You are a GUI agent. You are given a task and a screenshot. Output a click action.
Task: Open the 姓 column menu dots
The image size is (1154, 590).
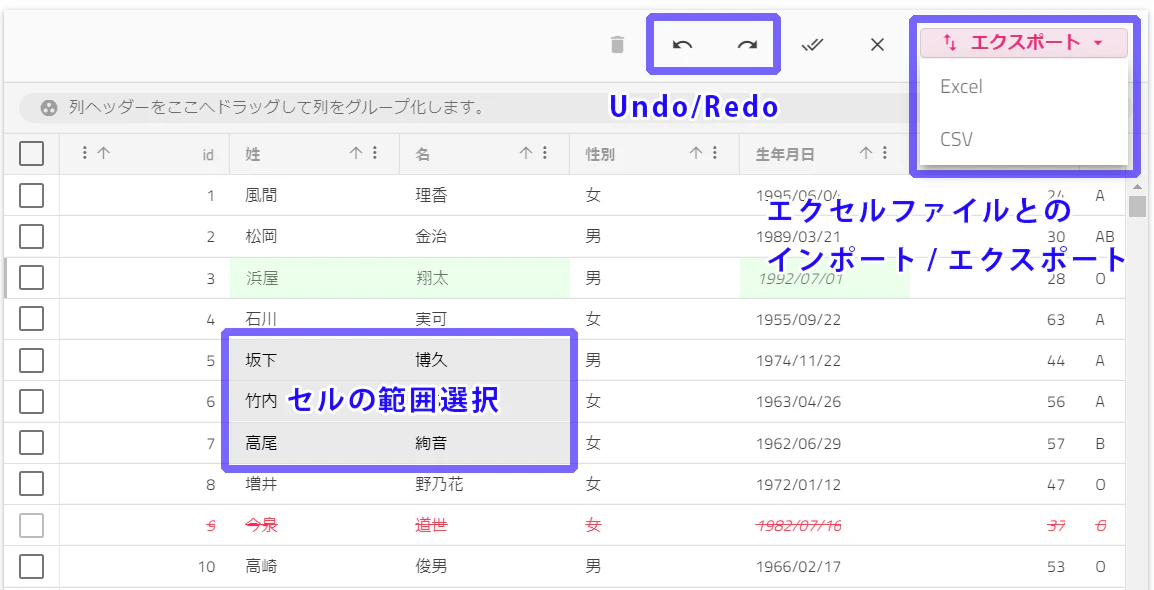[x=375, y=153]
